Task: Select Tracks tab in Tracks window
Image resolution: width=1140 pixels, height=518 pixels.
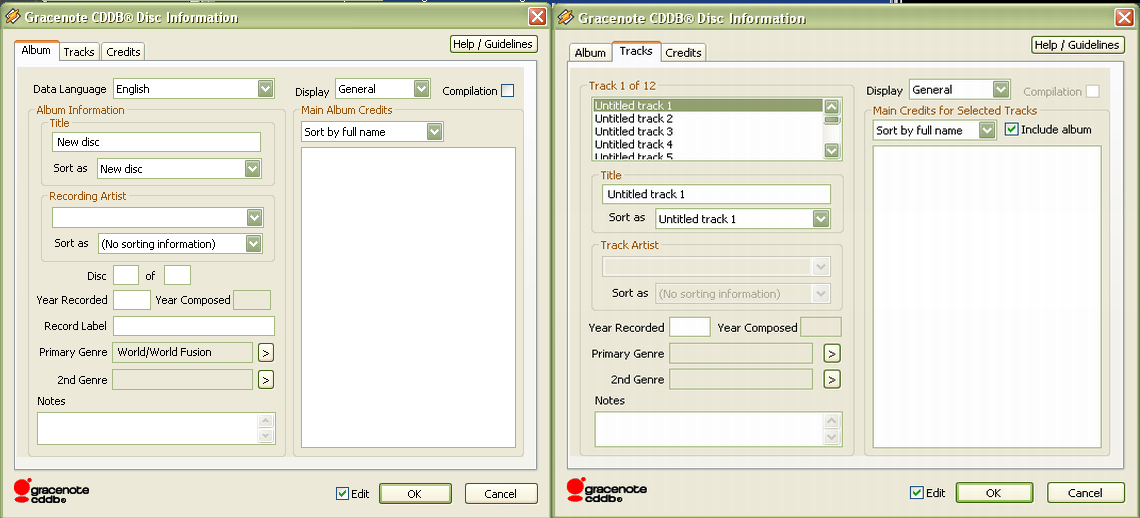Action: click(636, 51)
